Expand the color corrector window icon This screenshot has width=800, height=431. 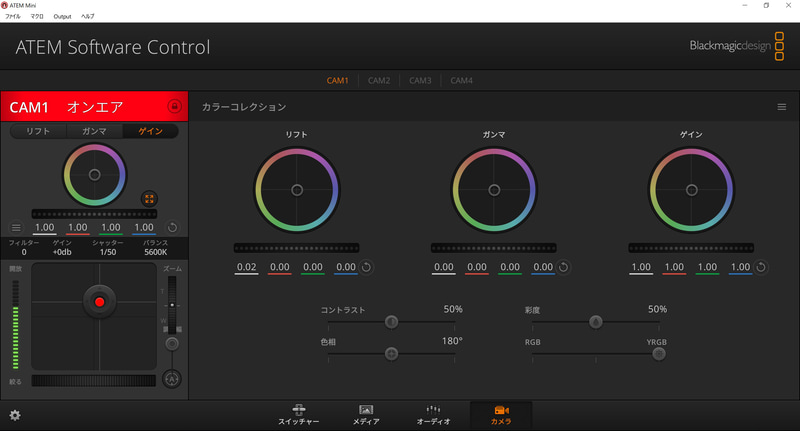coord(149,199)
